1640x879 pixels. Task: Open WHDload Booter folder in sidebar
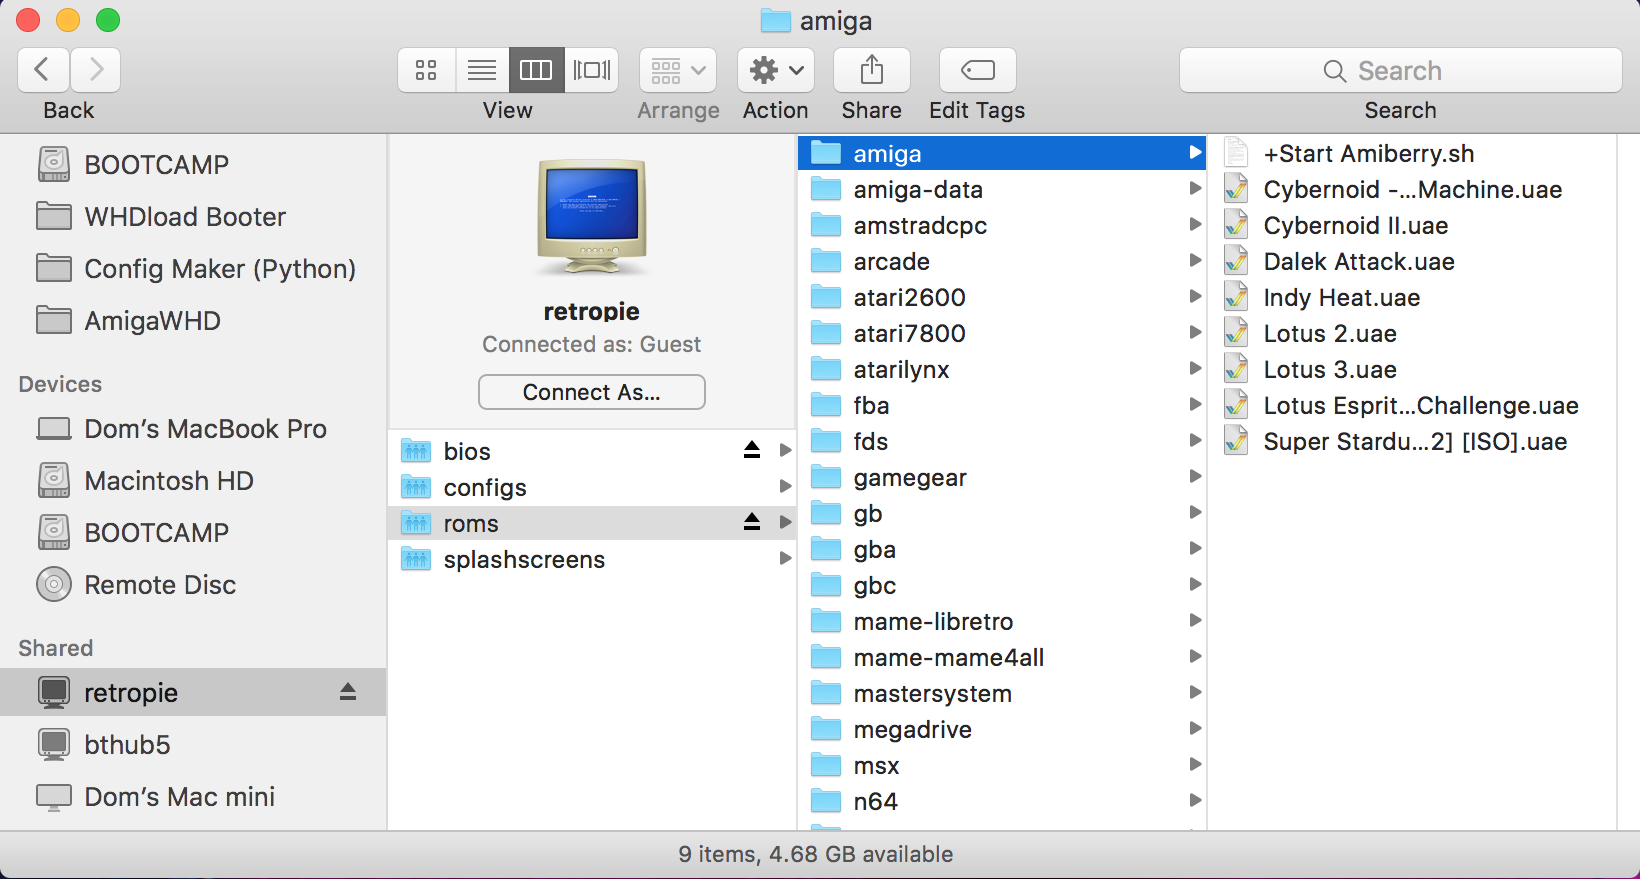point(193,216)
